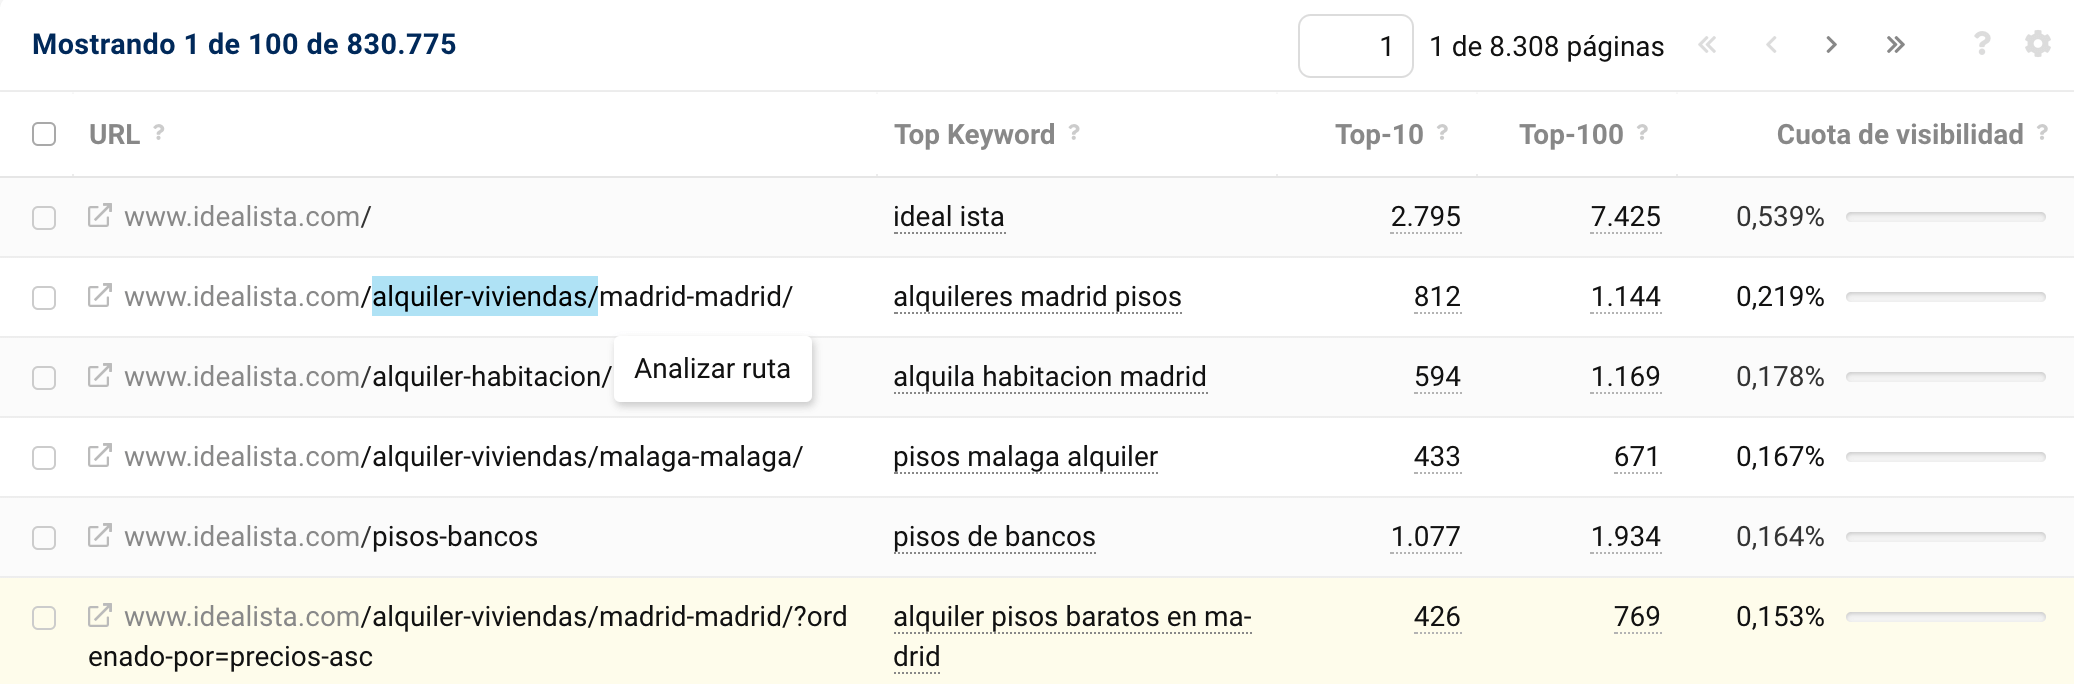The image size is (2074, 684).
Task: Open external link icon for pisos-bancos URL
Action: click(99, 536)
